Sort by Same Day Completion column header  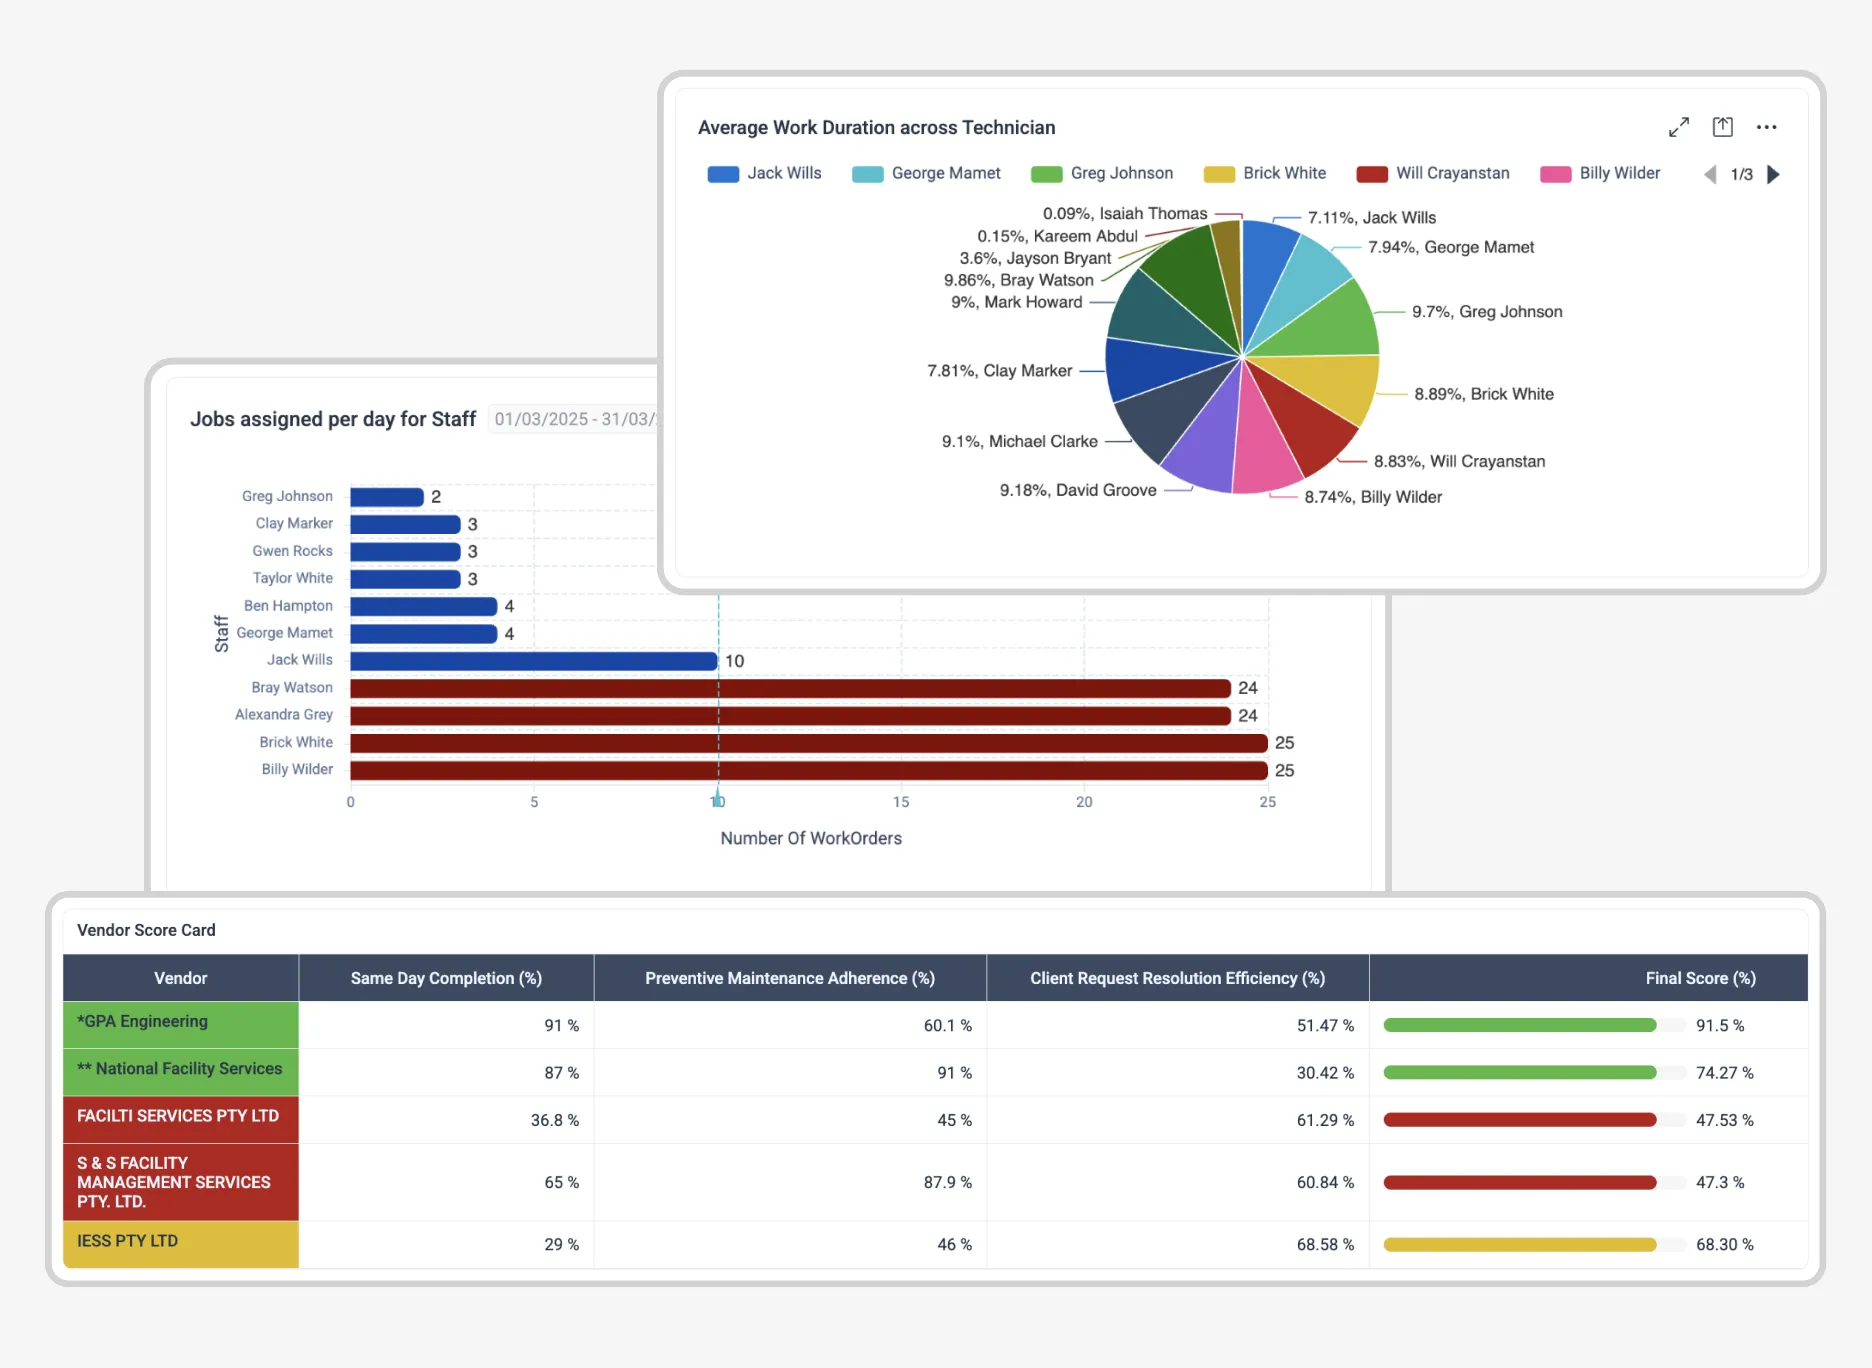446,978
